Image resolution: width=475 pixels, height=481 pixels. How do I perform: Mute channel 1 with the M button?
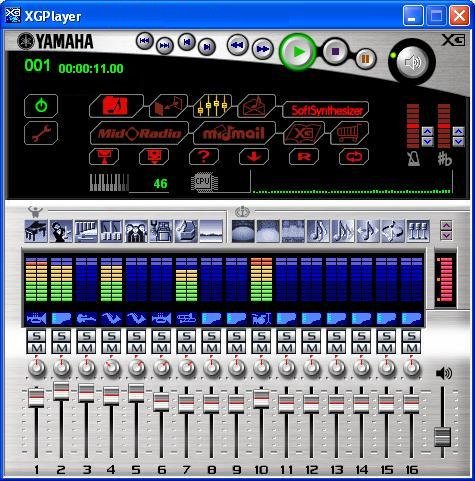click(x=36, y=348)
